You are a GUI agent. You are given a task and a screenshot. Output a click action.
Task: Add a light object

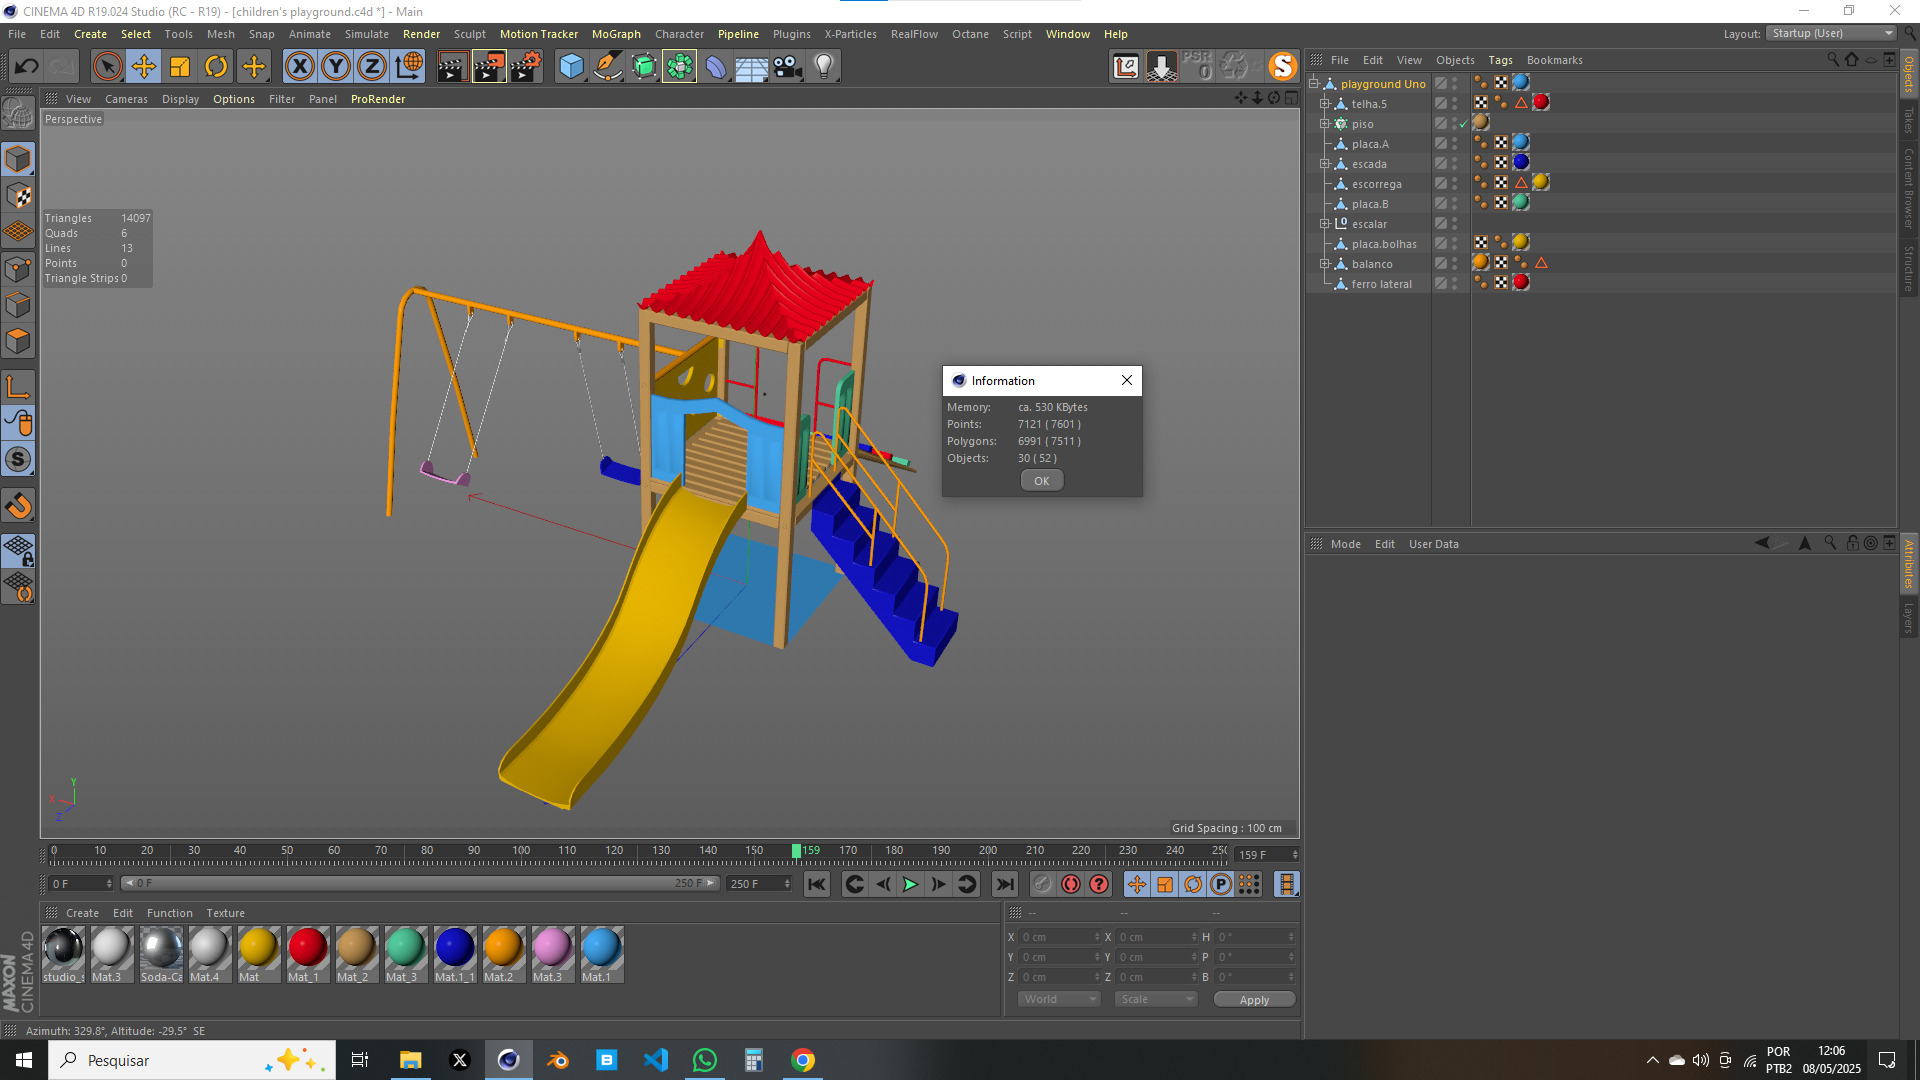(x=824, y=67)
